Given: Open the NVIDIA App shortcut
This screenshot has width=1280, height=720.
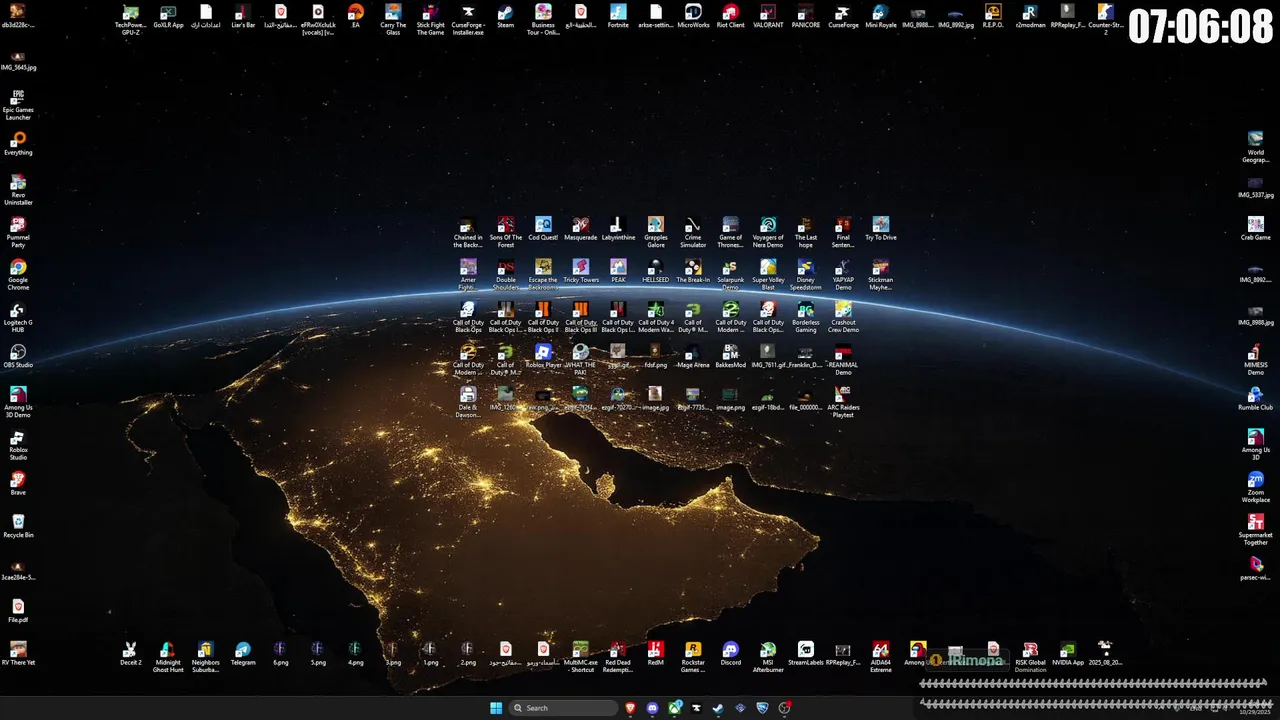Looking at the screenshot, I should (1068, 653).
